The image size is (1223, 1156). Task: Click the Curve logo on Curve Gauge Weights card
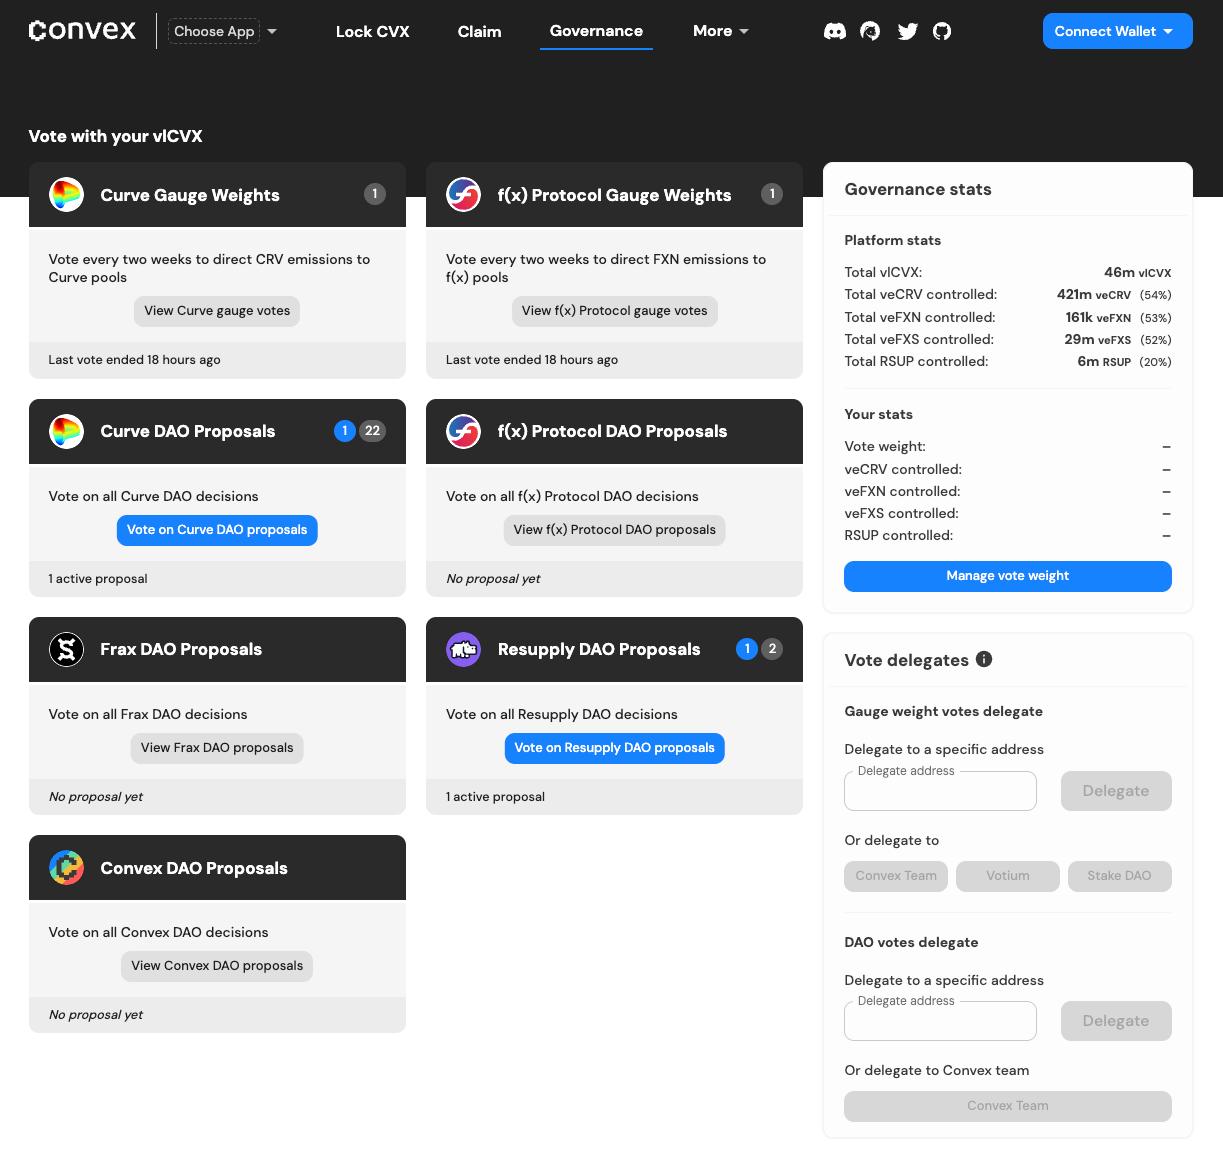pos(66,195)
